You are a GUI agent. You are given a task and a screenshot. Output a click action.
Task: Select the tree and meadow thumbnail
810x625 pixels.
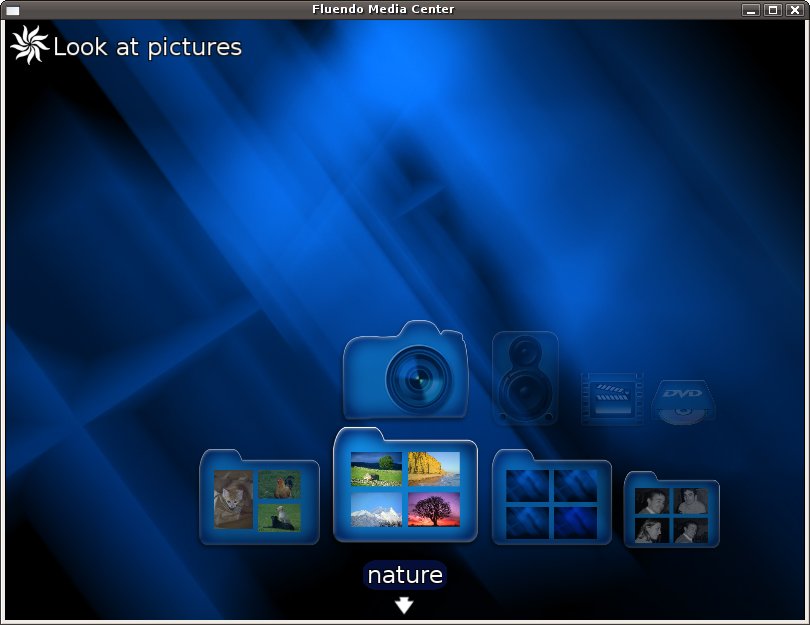click(376, 469)
